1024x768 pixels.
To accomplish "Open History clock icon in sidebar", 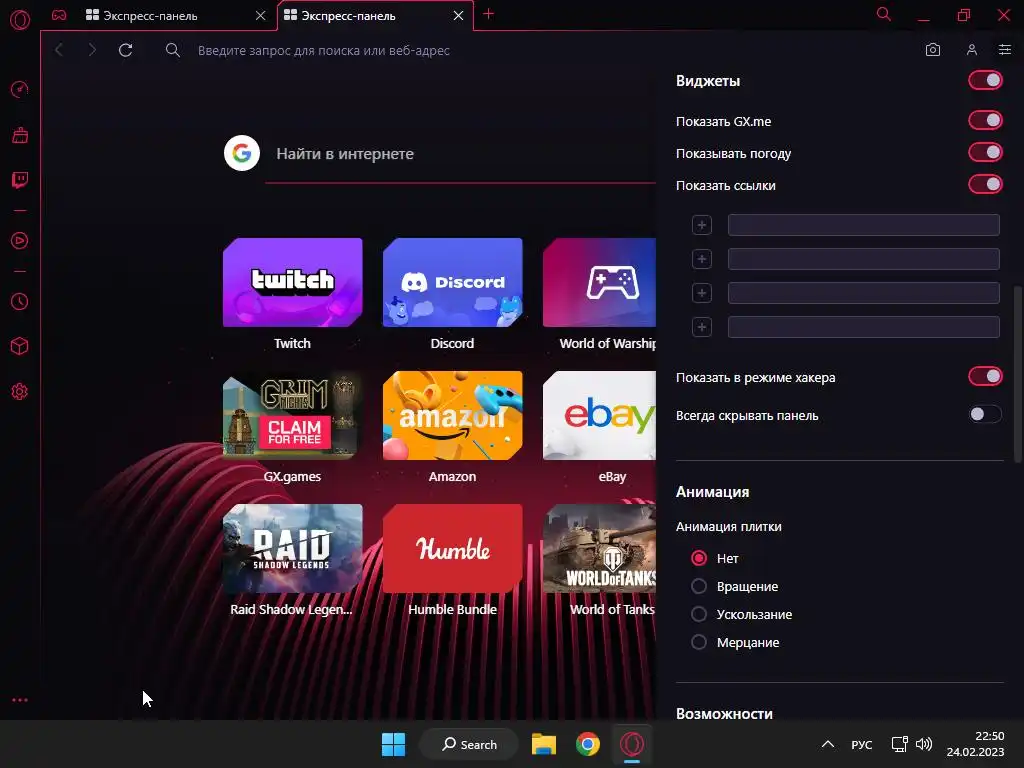I will point(20,301).
